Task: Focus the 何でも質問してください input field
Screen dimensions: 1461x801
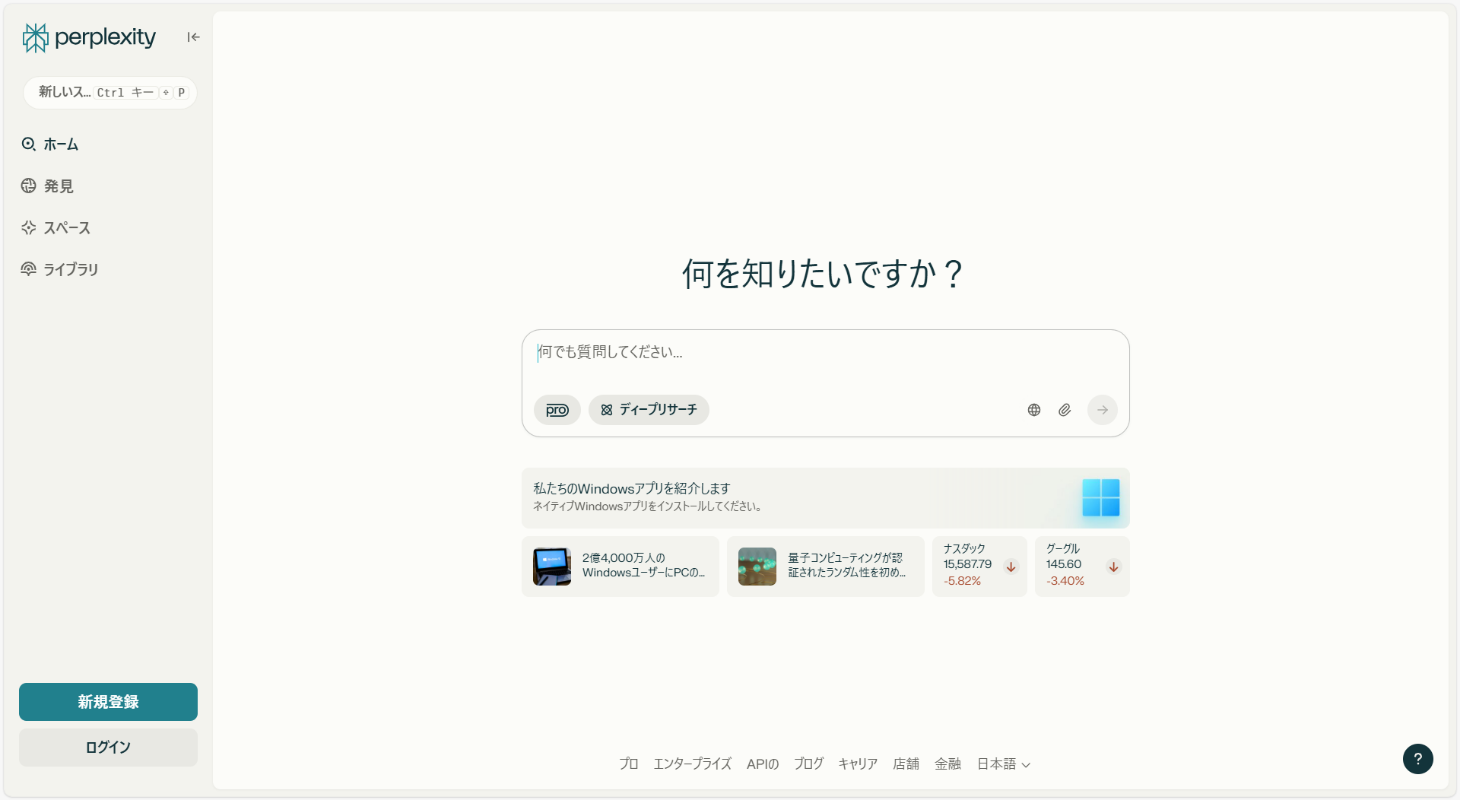Action: [825, 352]
